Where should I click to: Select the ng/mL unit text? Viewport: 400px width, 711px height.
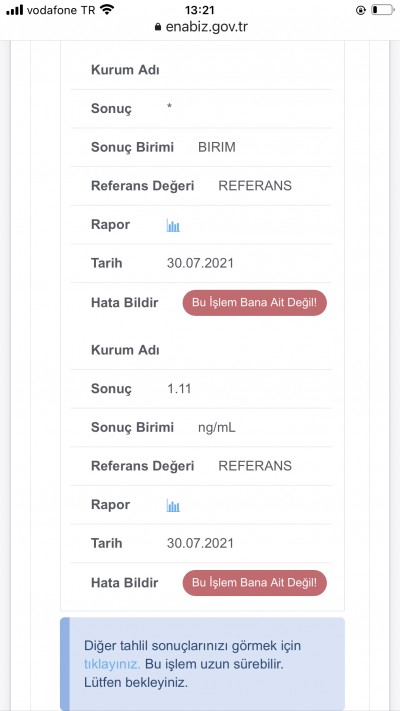[x=217, y=428]
